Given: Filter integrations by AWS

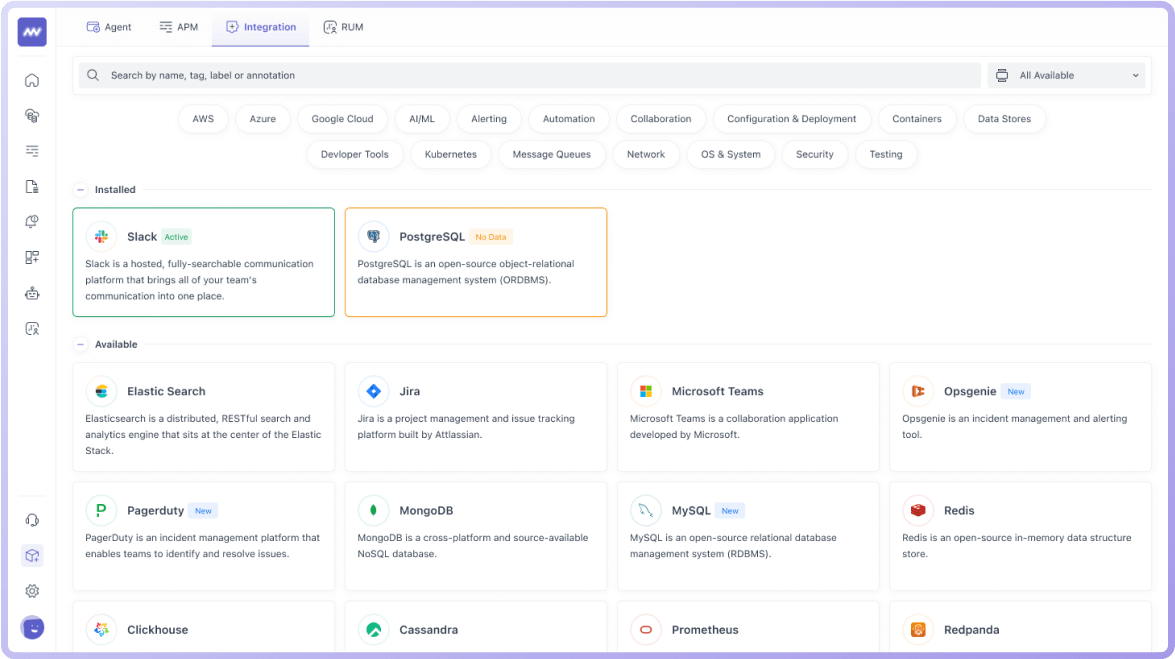Looking at the screenshot, I should coord(203,119).
